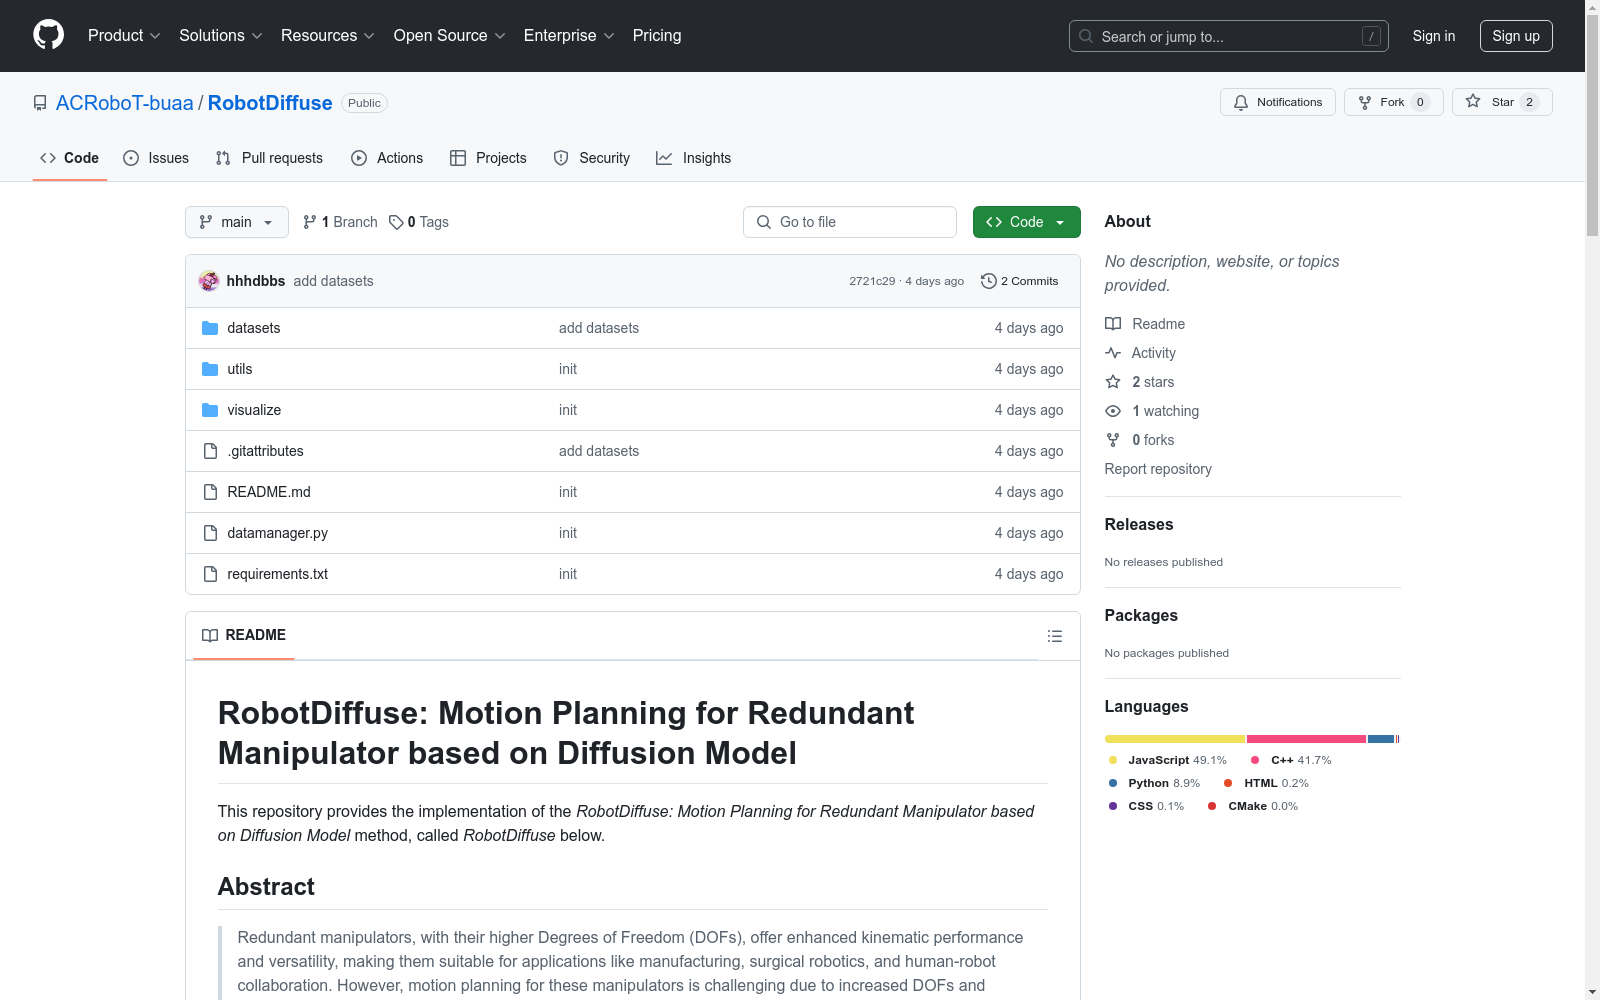The image size is (1600, 1000).
Task: Expand the Solutions dropdown
Action: [221, 36]
